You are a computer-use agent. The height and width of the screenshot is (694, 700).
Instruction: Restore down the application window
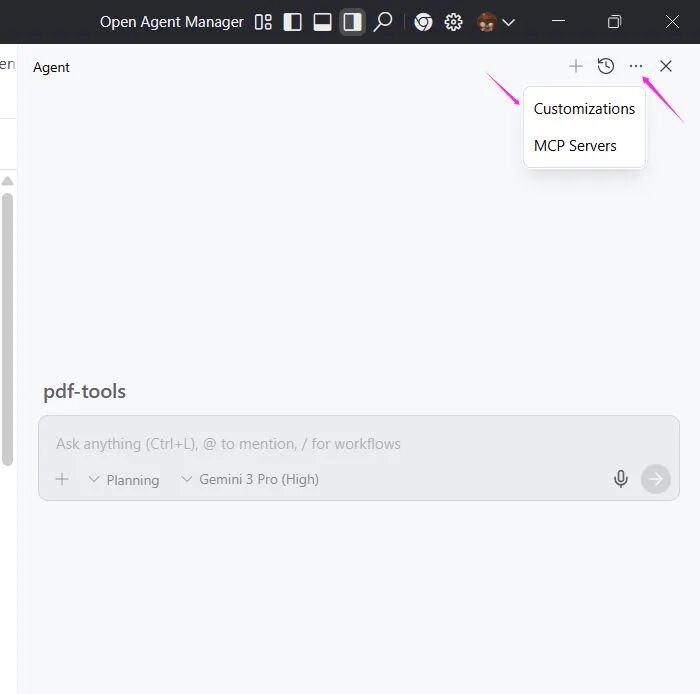614,21
